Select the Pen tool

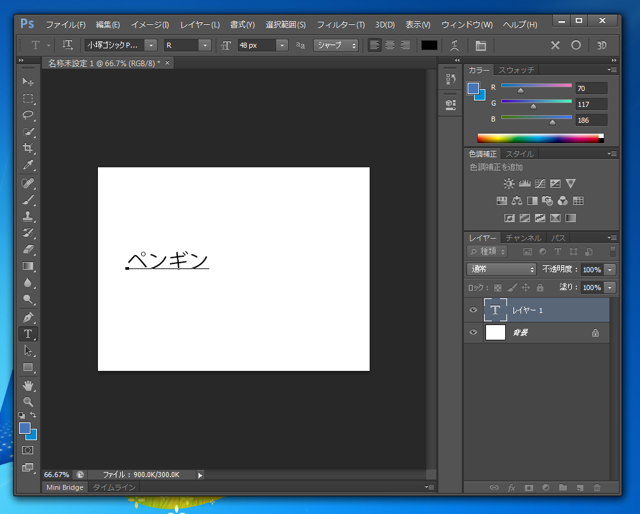28,317
